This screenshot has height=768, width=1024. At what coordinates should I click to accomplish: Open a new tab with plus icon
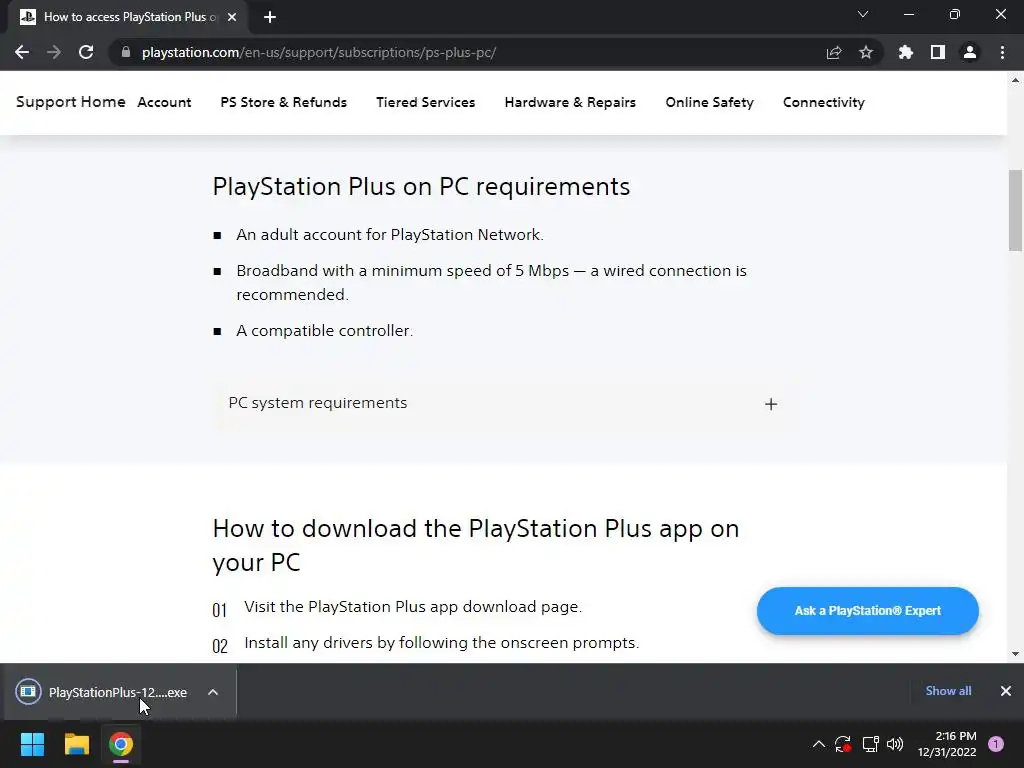(x=270, y=17)
